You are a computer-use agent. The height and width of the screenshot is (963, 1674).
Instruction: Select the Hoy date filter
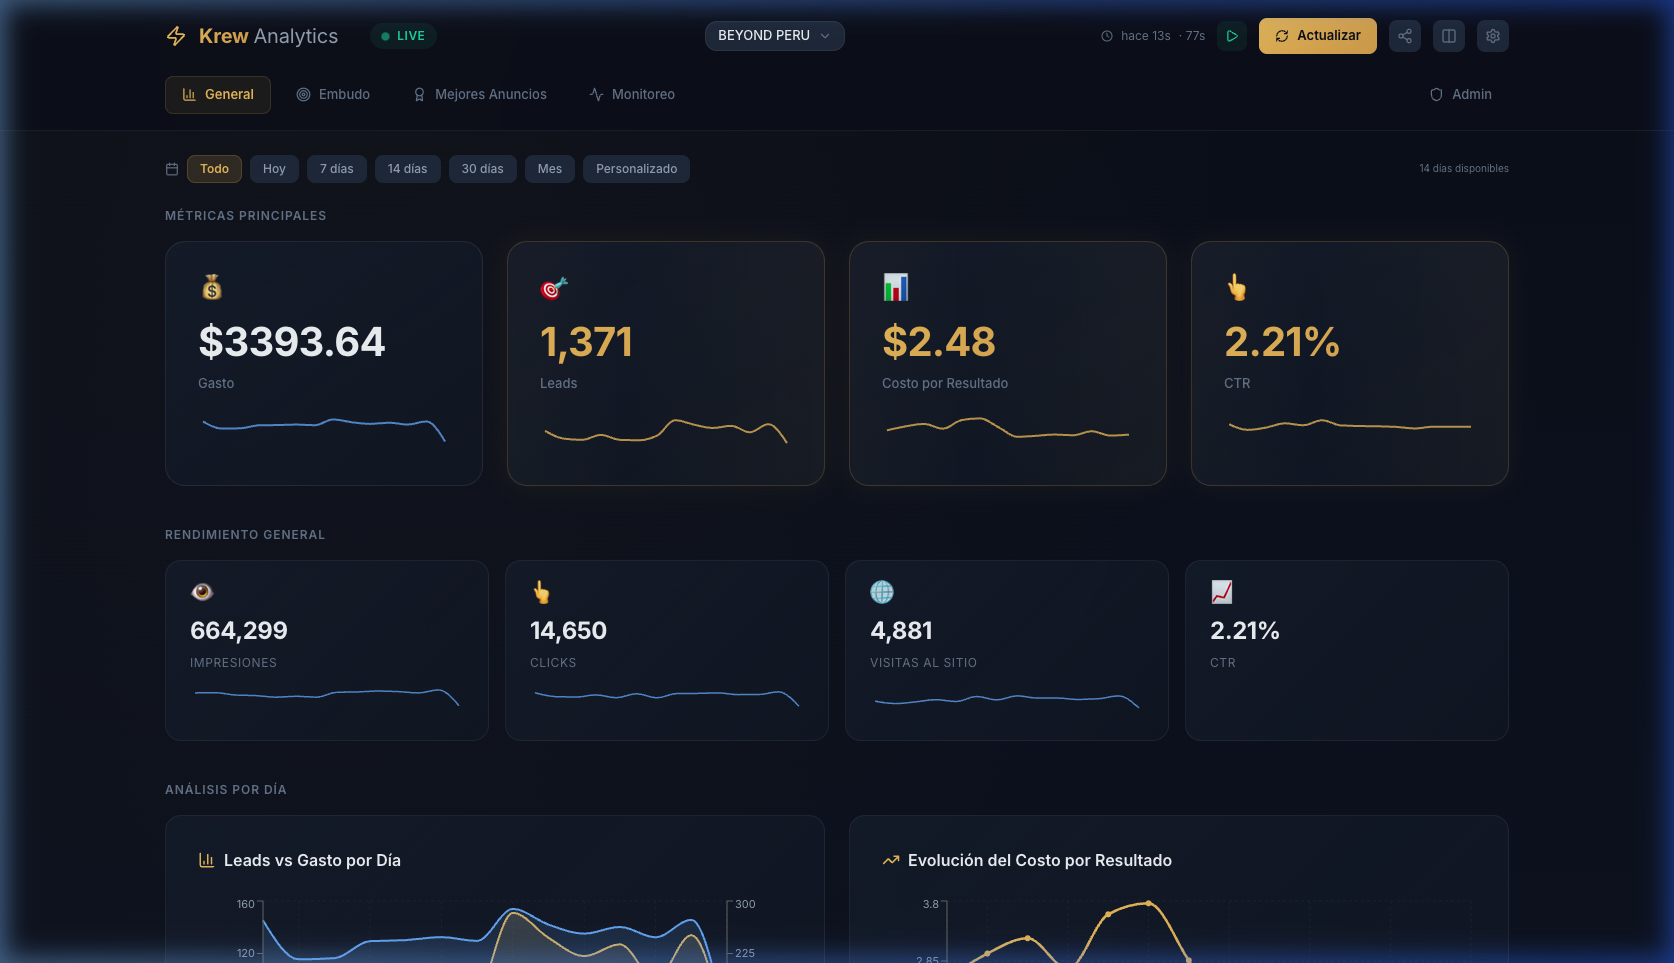274,169
